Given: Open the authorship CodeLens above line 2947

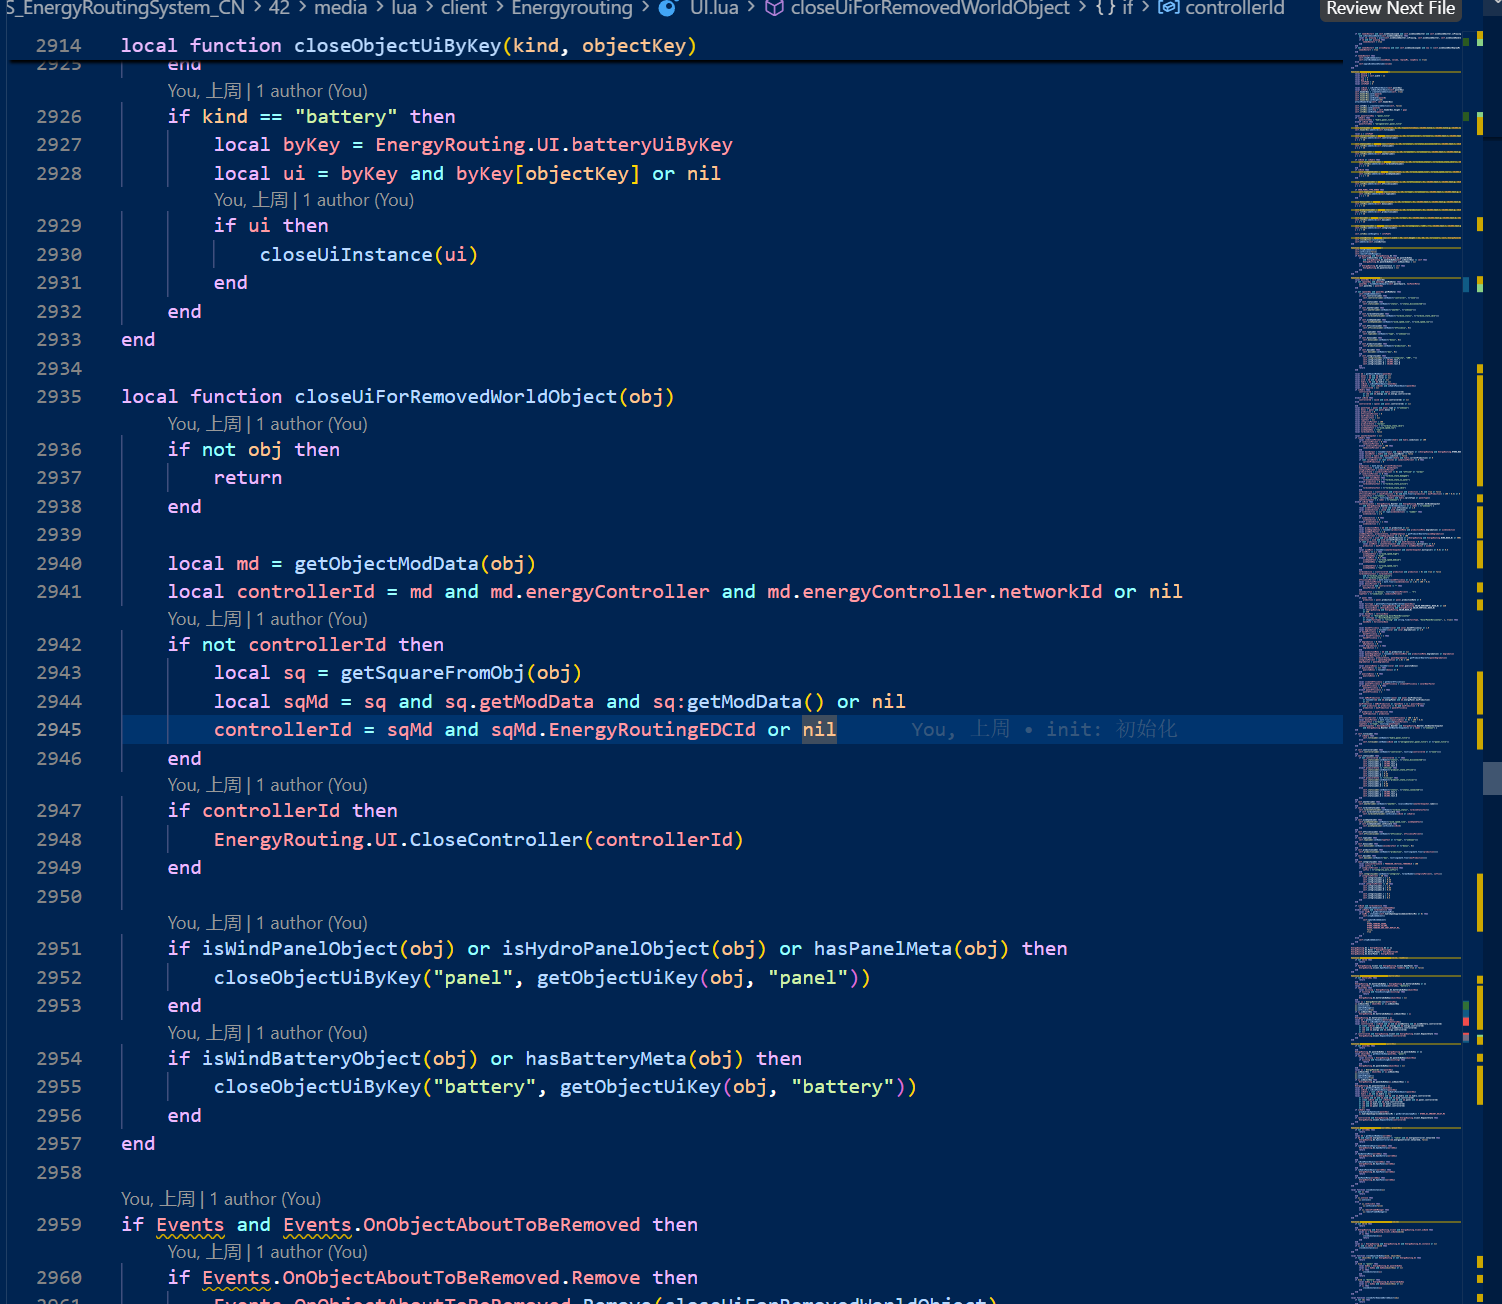Looking at the screenshot, I should 267,785.
